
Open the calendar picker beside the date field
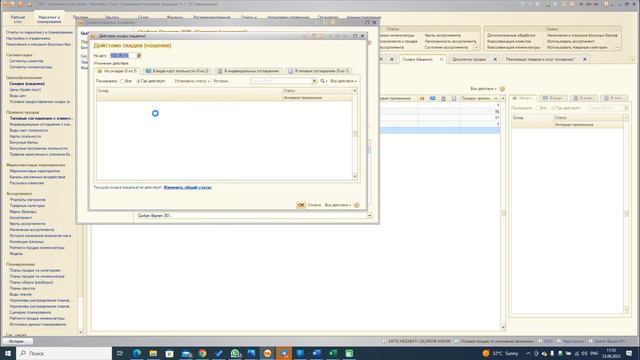tap(139, 56)
